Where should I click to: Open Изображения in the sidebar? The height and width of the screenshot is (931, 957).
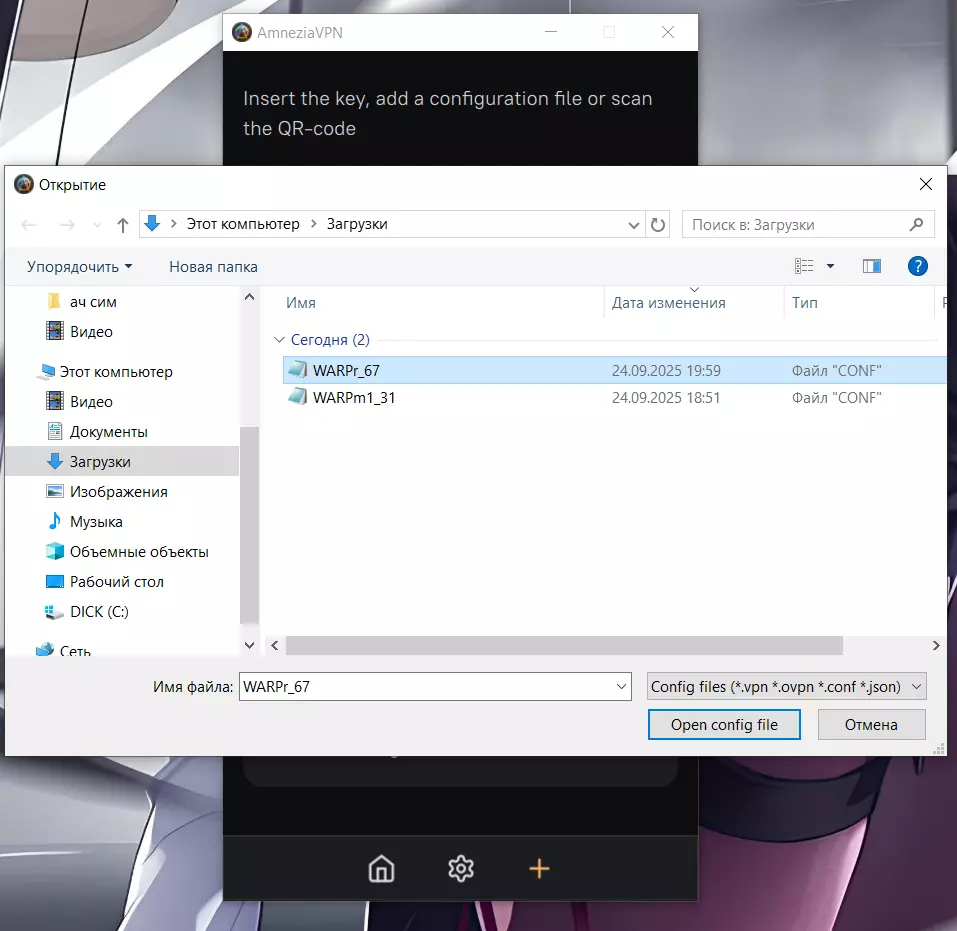point(118,491)
